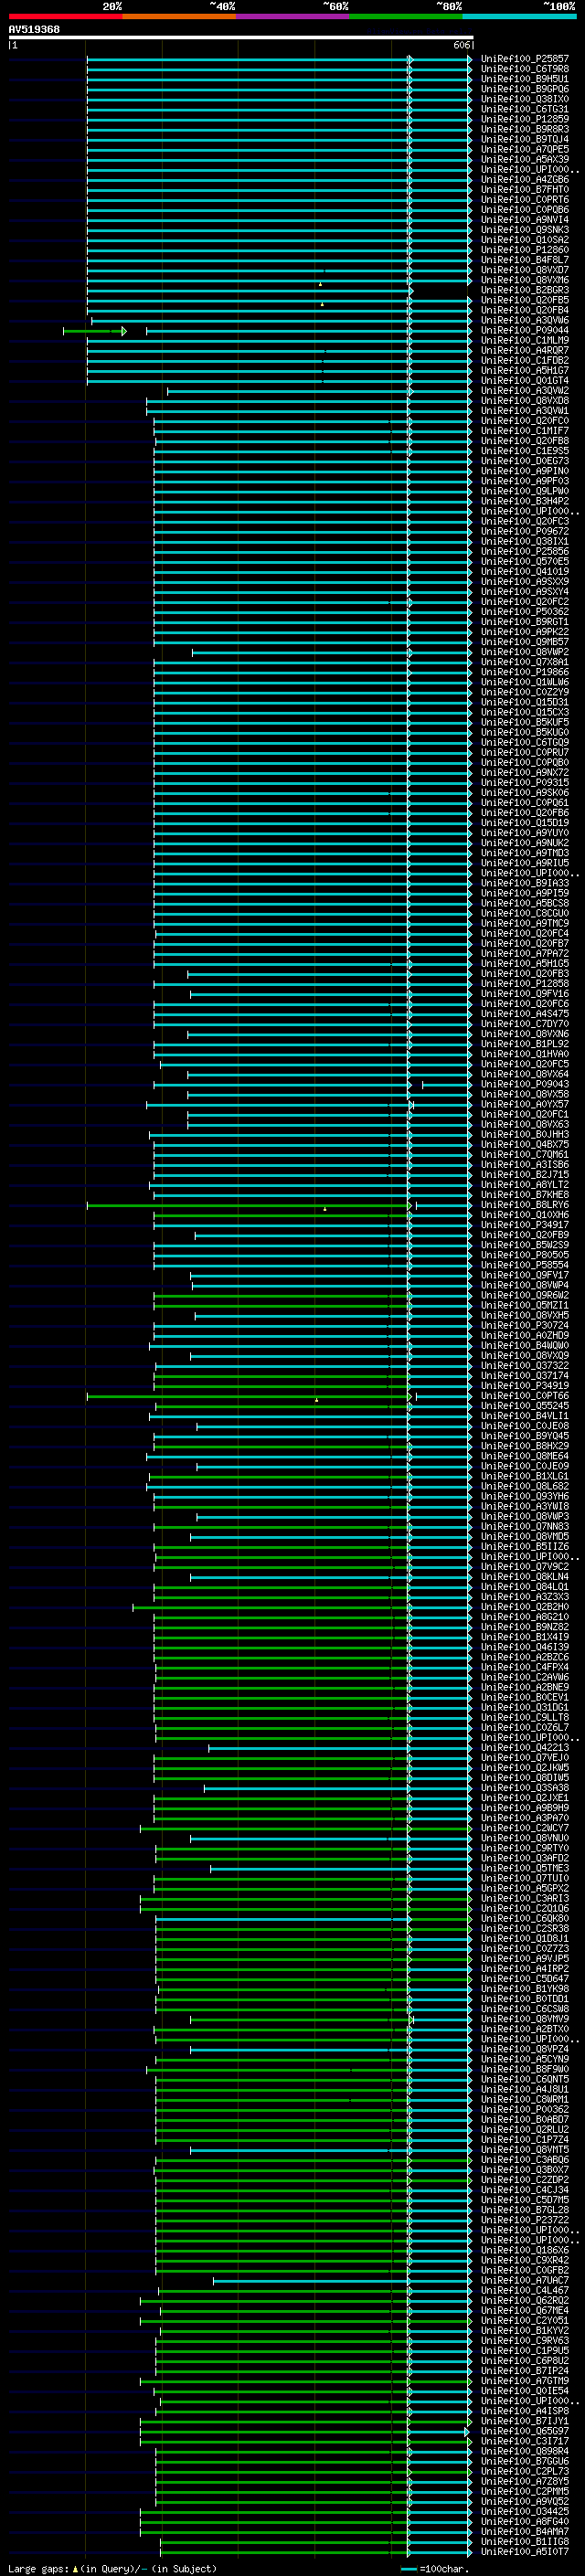The image size is (585, 2576).
Task: Open hit UniRef100_P09043
Action: [524, 1084]
